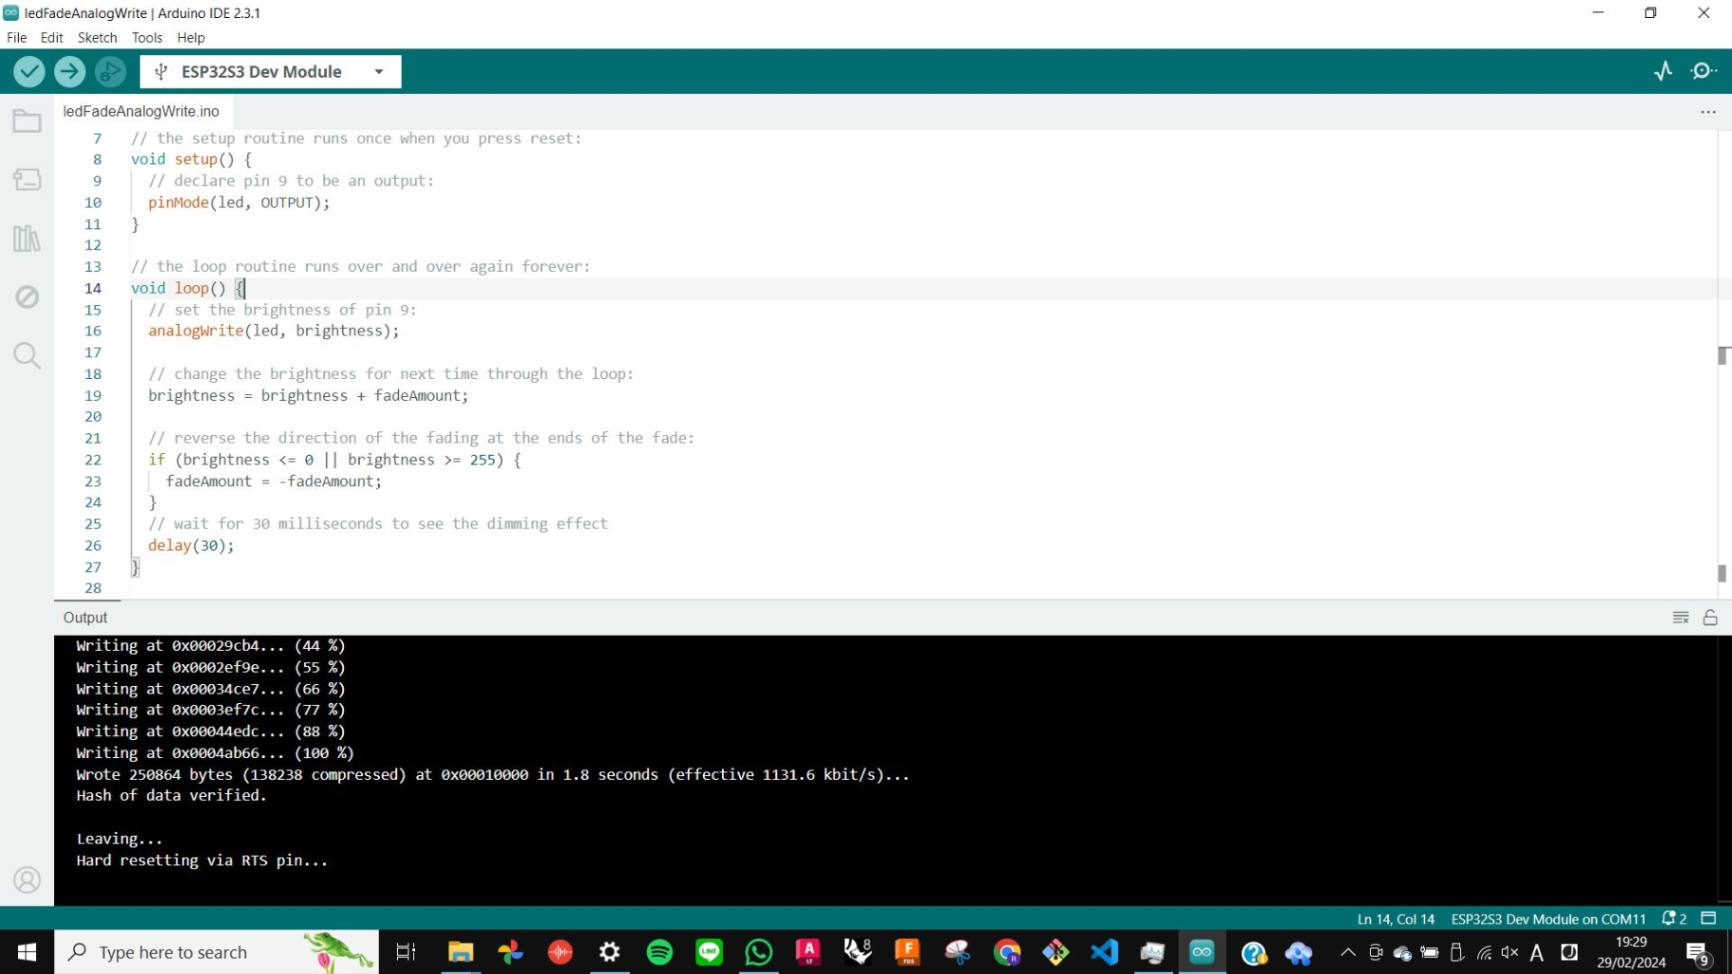Click 'Hash of data verified.' output line

click(x=172, y=796)
